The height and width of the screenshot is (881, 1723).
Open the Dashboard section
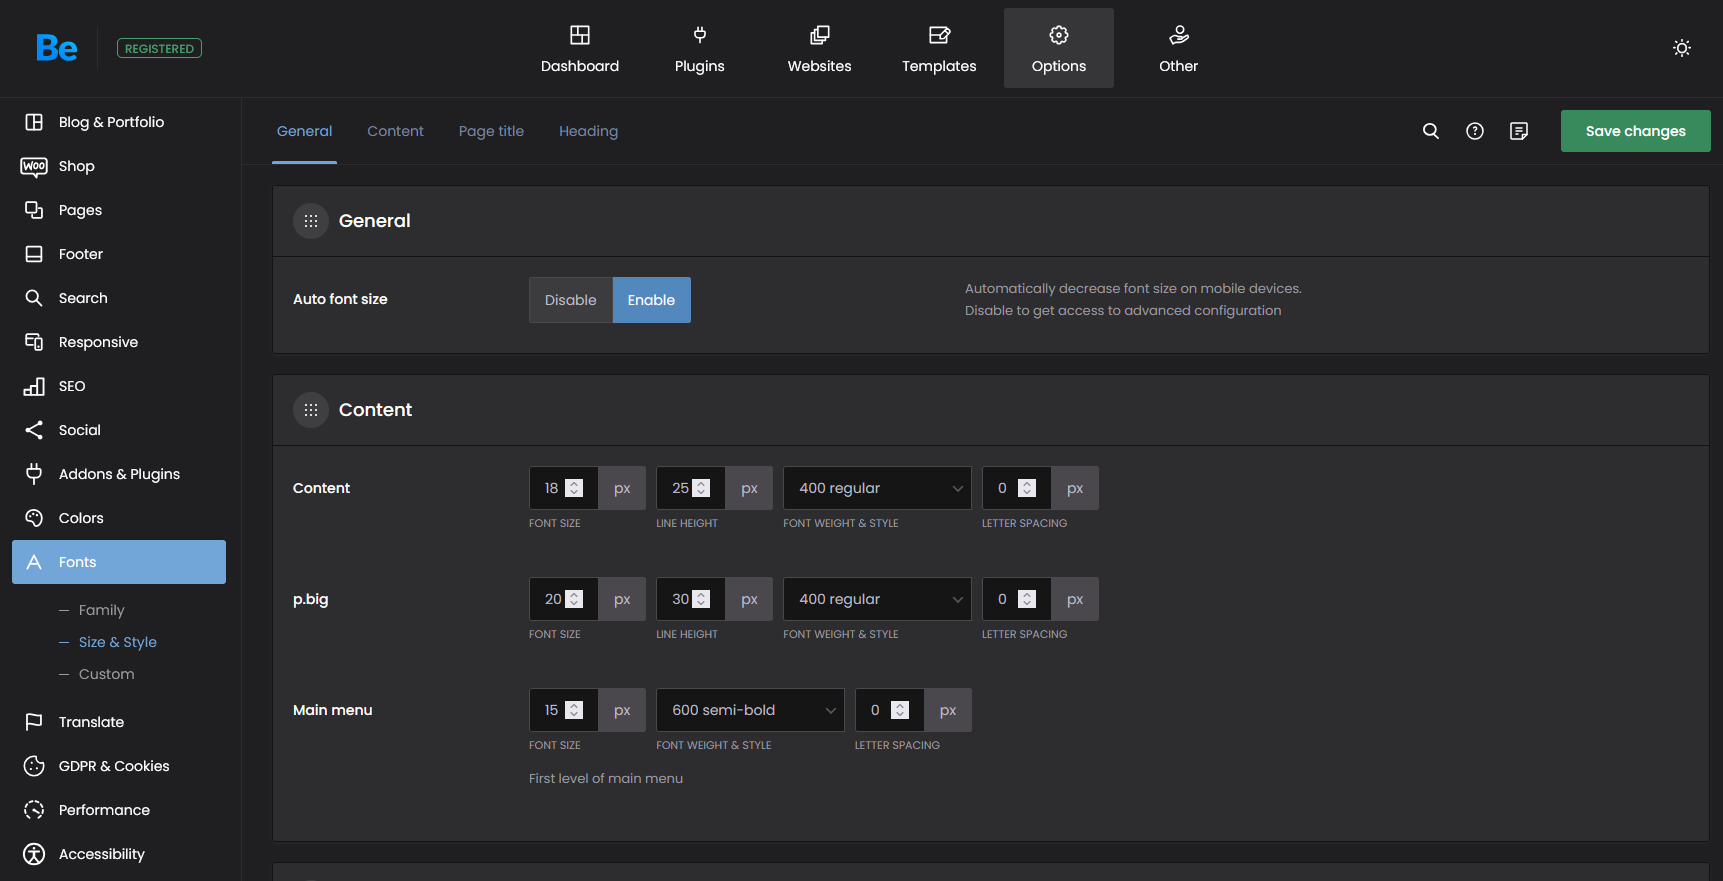pos(580,48)
